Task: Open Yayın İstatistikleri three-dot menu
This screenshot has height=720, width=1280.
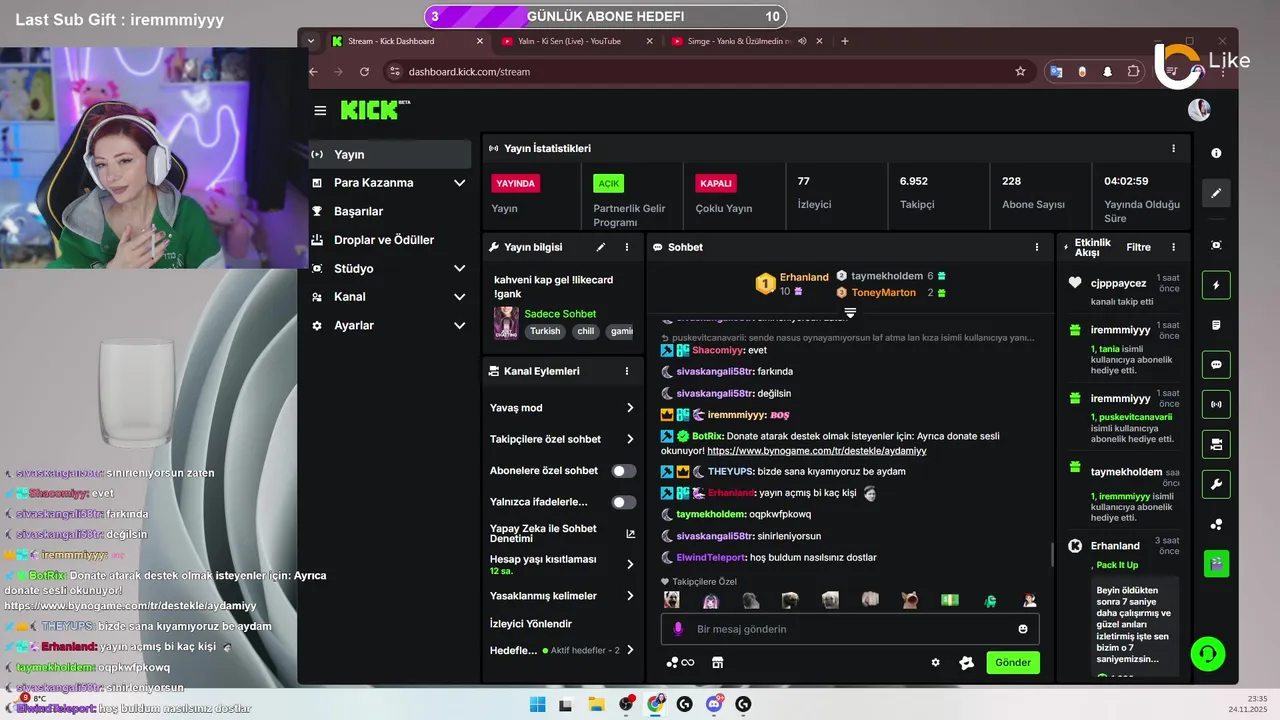Action: (1173, 148)
